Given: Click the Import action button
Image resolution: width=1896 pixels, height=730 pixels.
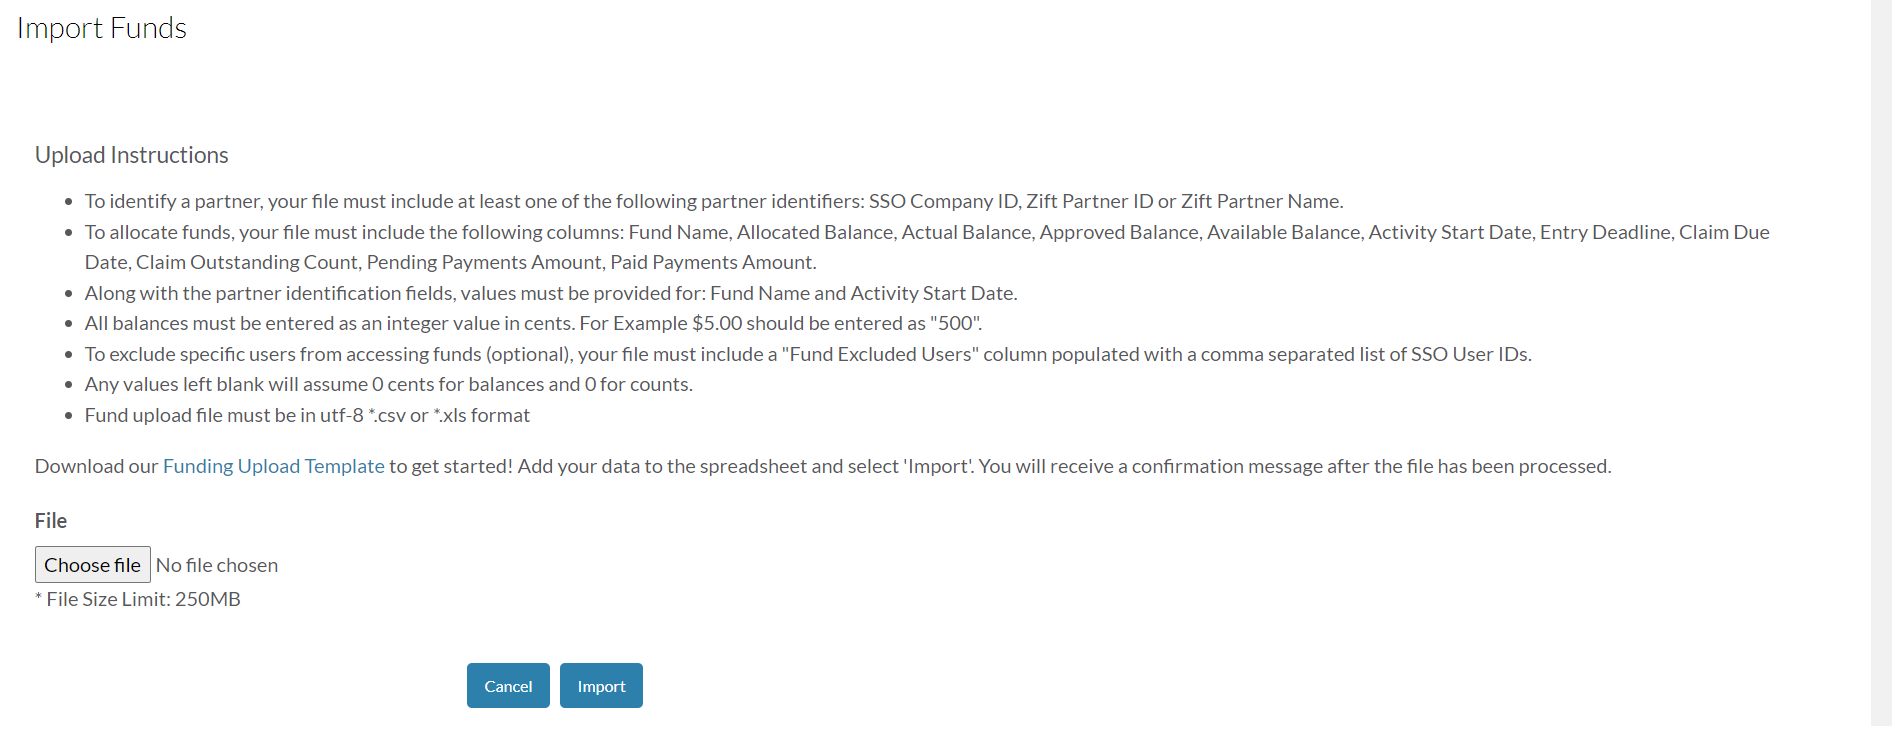Looking at the screenshot, I should 600,685.
